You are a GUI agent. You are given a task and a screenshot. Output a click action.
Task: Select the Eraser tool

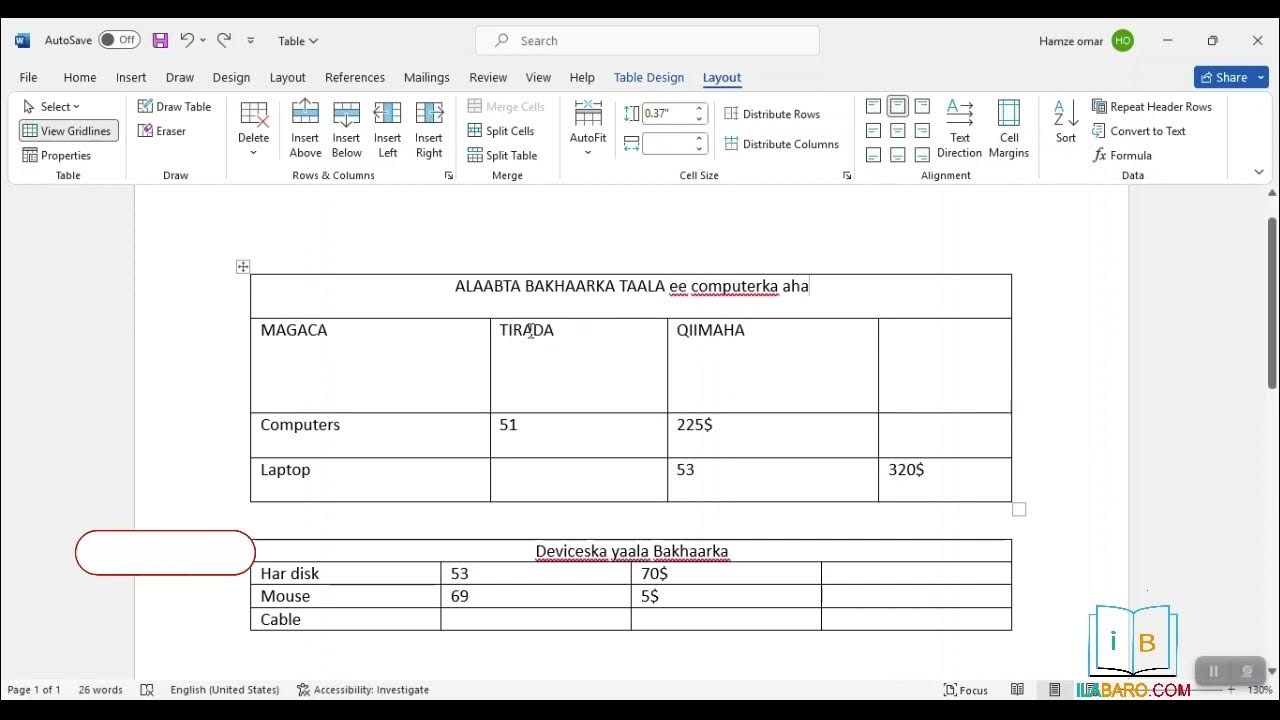[x=162, y=131]
